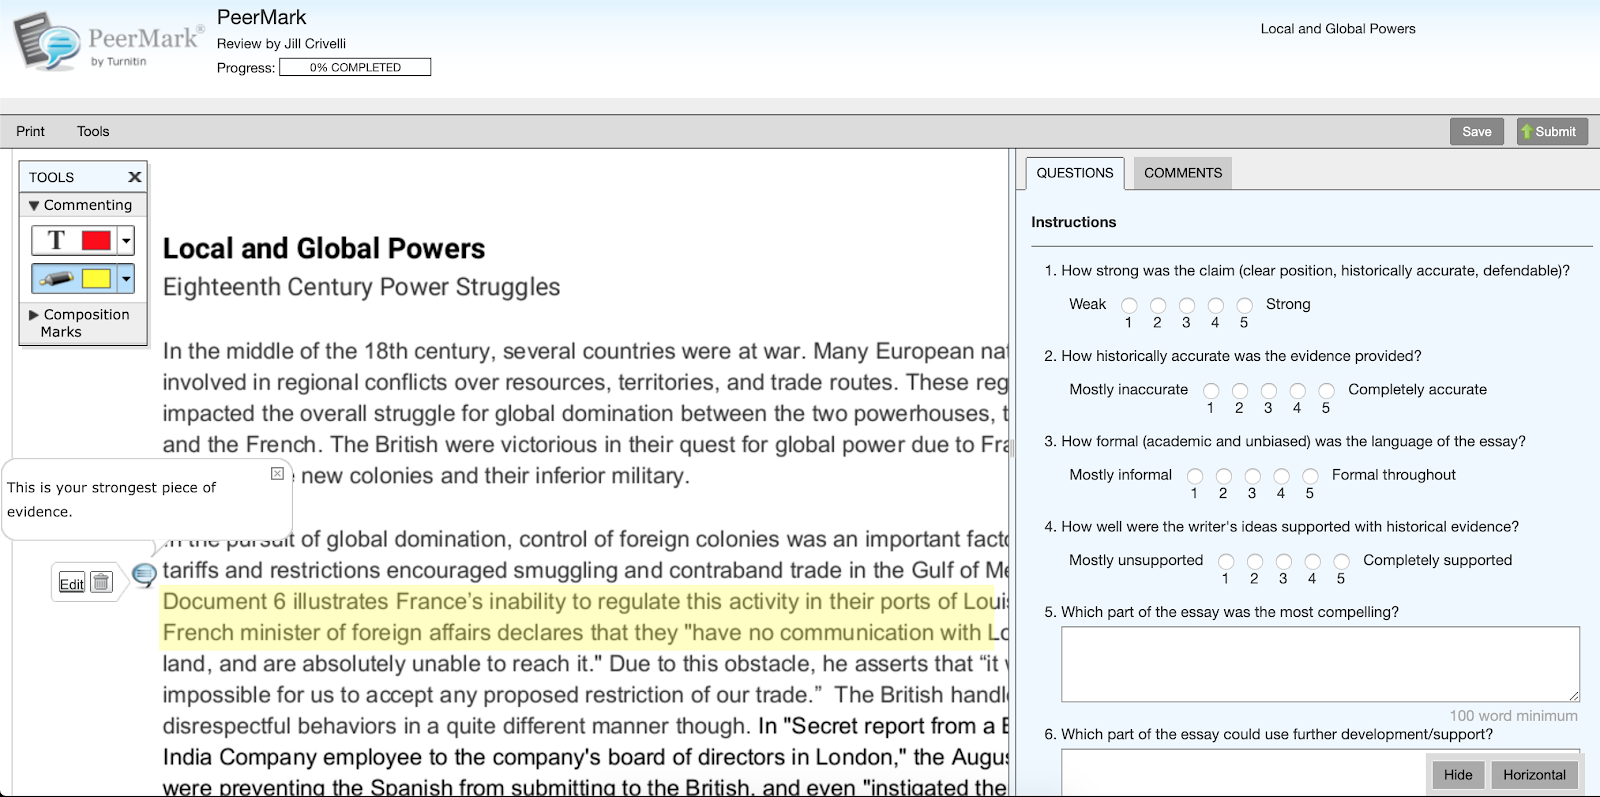Open the text tool color dropdown arrow
Image resolution: width=1600 pixels, height=797 pixels.
[126, 241]
